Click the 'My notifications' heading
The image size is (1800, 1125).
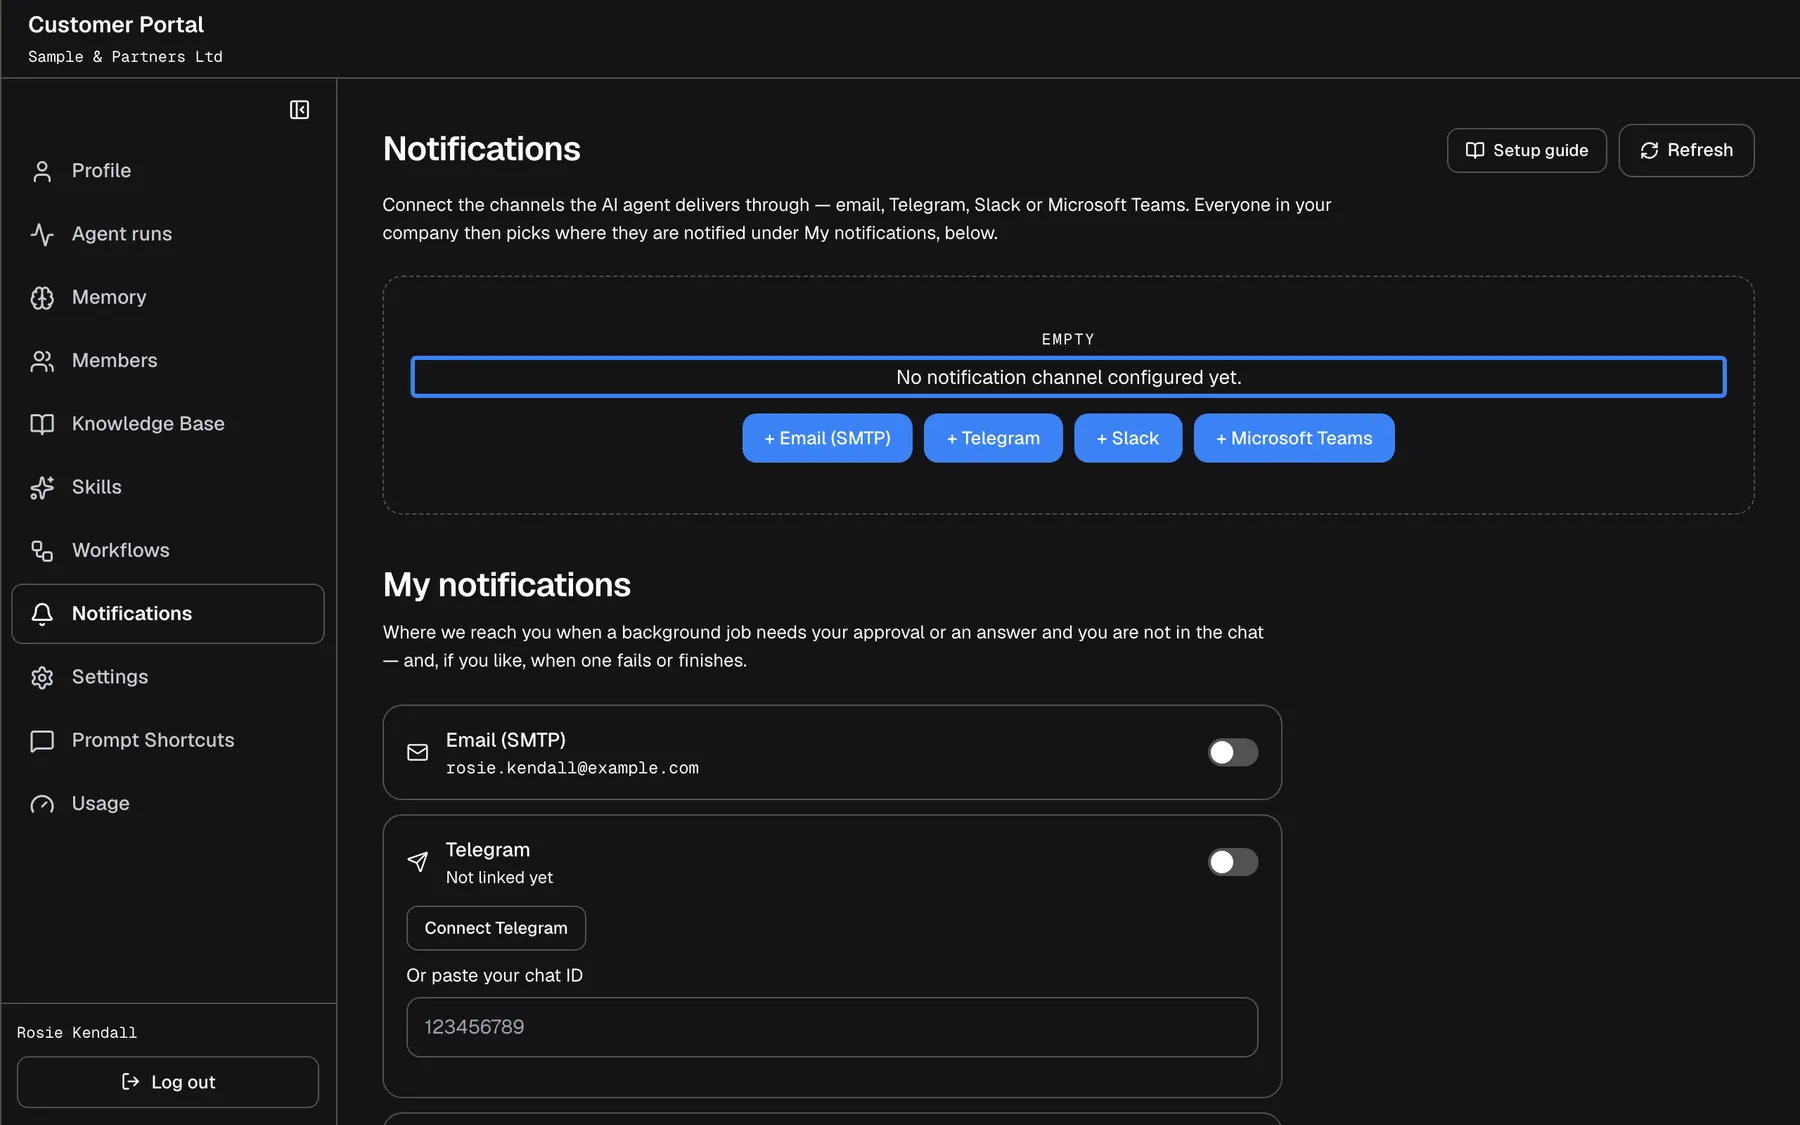[507, 585]
